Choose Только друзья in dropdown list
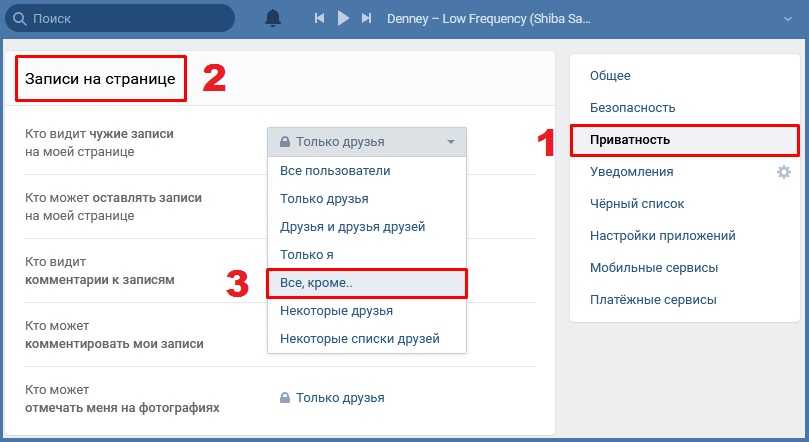809x442 pixels. pyautogui.click(x=367, y=199)
